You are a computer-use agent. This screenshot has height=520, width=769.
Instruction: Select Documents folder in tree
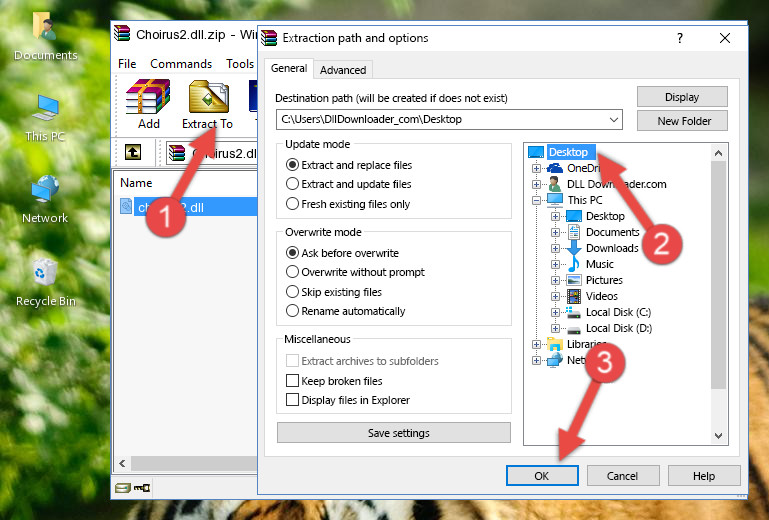click(x=613, y=232)
